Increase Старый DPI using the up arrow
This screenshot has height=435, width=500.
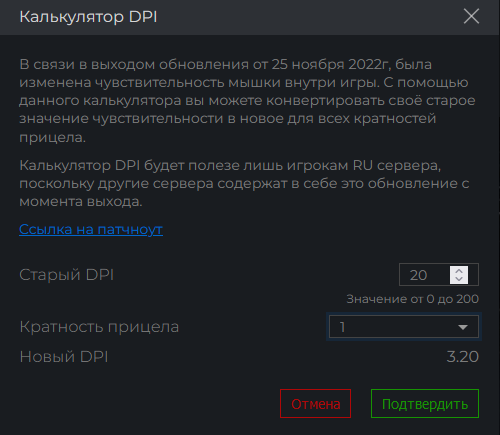459,271
